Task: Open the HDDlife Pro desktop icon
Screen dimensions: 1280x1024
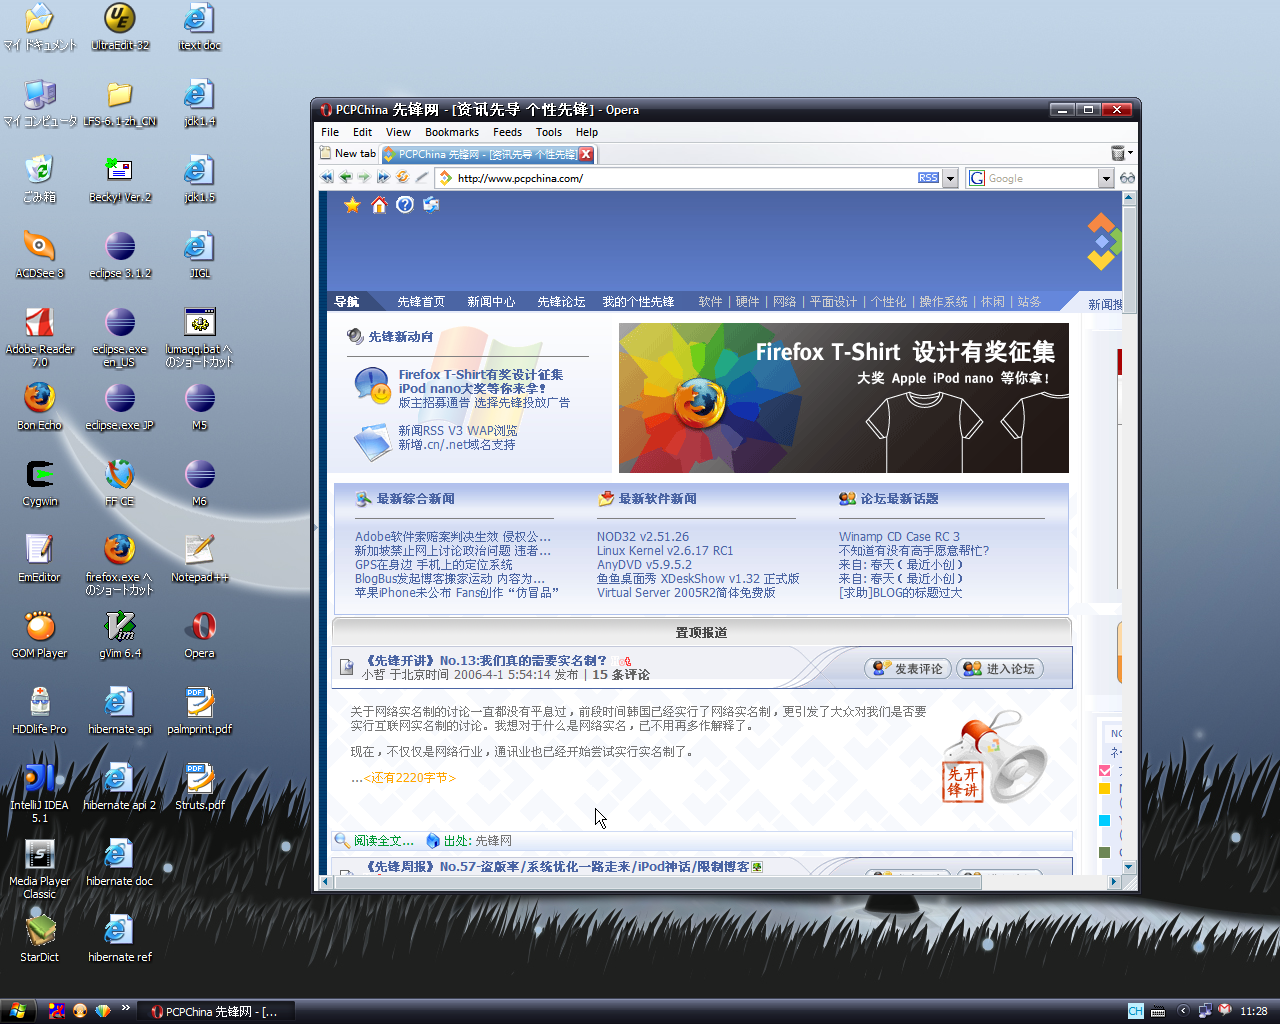Action: [39, 711]
